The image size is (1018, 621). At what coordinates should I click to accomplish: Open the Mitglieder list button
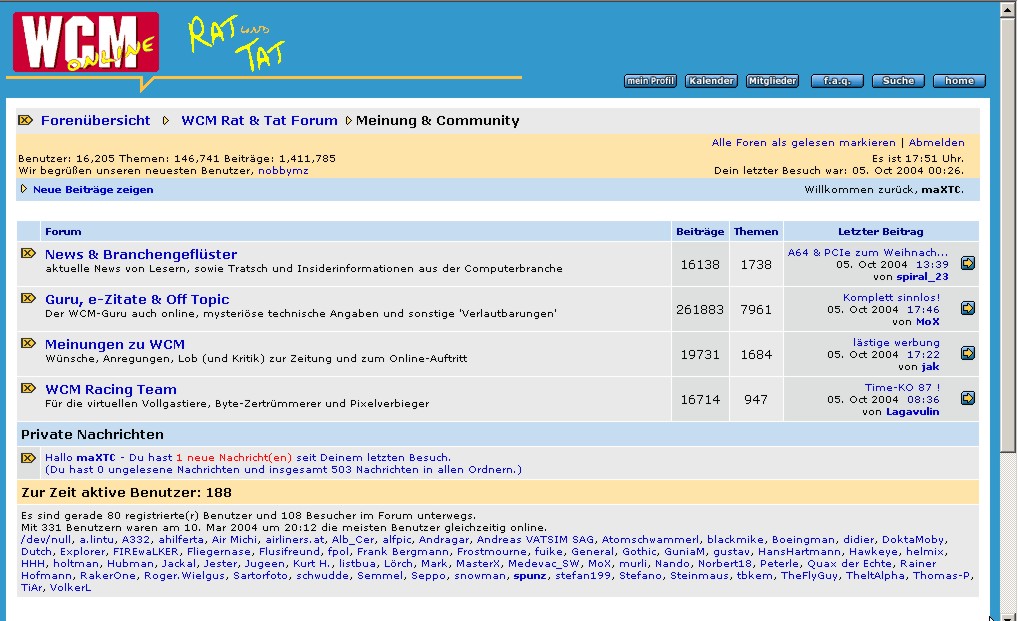(772, 80)
